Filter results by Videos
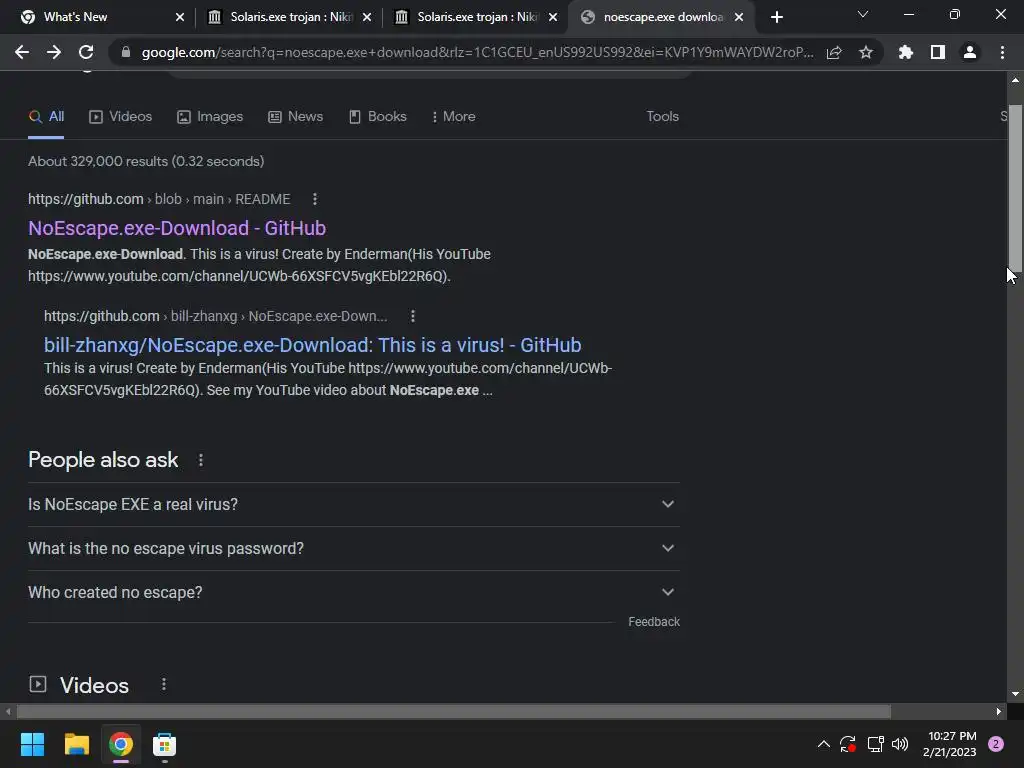The width and height of the screenshot is (1024, 768). 121,116
